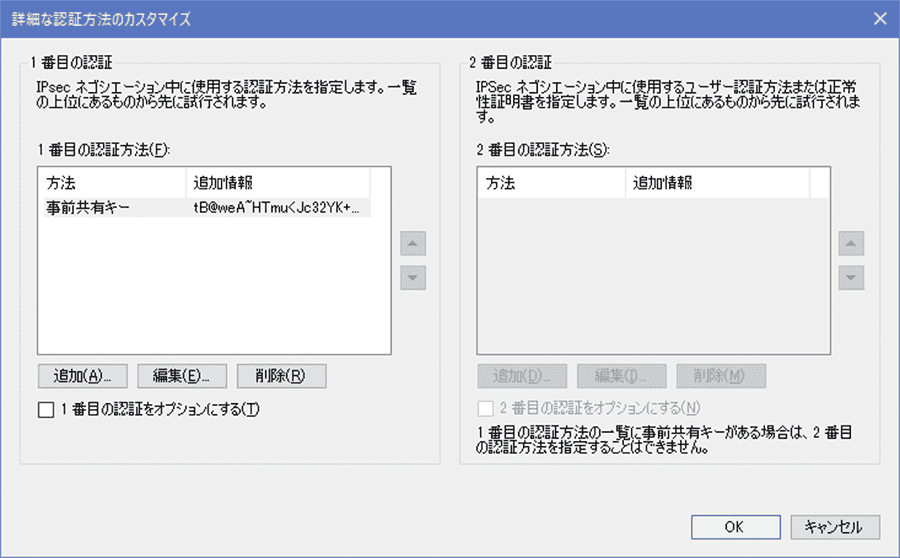Click the tB@weA~HTmu<Jc32YK+... key value cell
The image size is (900, 558).
278,208
